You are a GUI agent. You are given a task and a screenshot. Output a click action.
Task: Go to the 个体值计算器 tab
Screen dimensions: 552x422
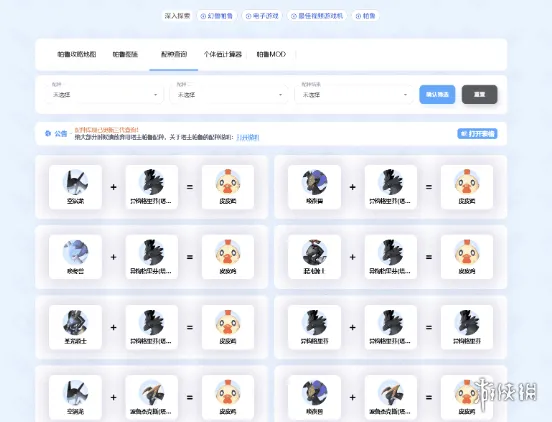click(x=222, y=54)
